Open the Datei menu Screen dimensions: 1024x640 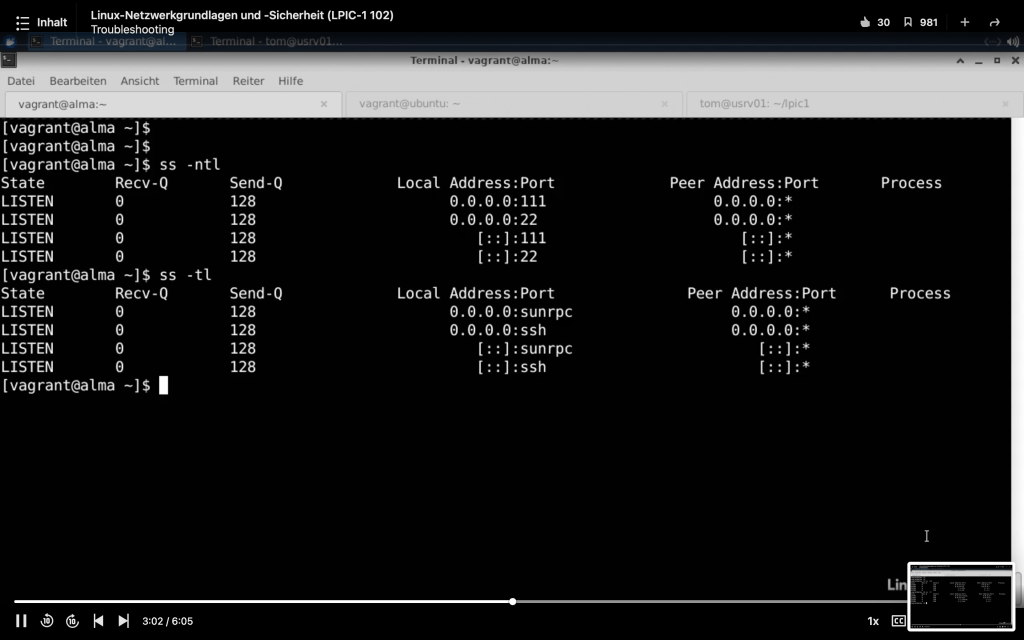[21, 81]
